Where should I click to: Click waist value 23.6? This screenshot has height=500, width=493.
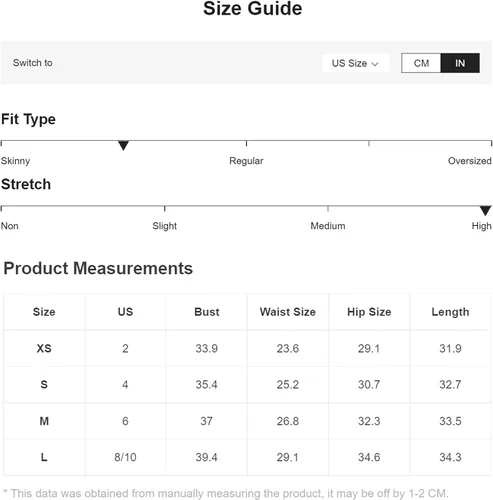click(288, 349)
